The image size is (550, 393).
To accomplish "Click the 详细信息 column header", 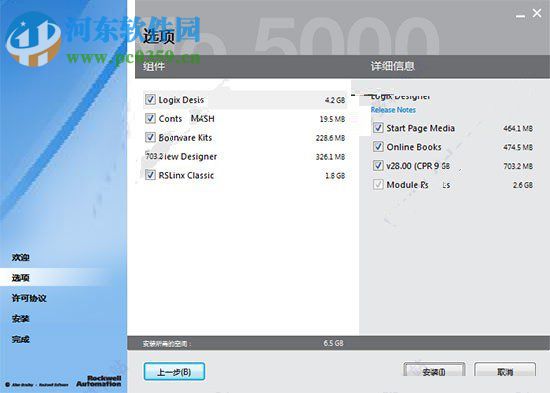I will point(393,66).
